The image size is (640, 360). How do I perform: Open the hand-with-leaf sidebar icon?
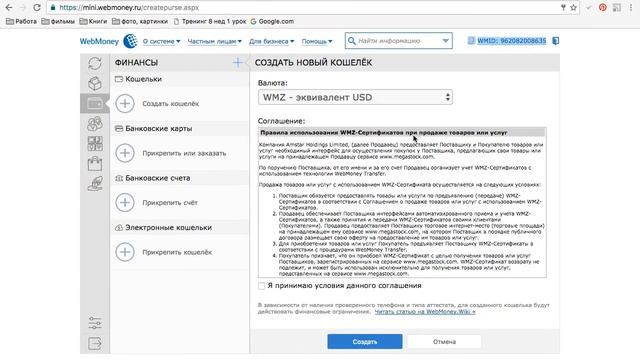[95, 184]
